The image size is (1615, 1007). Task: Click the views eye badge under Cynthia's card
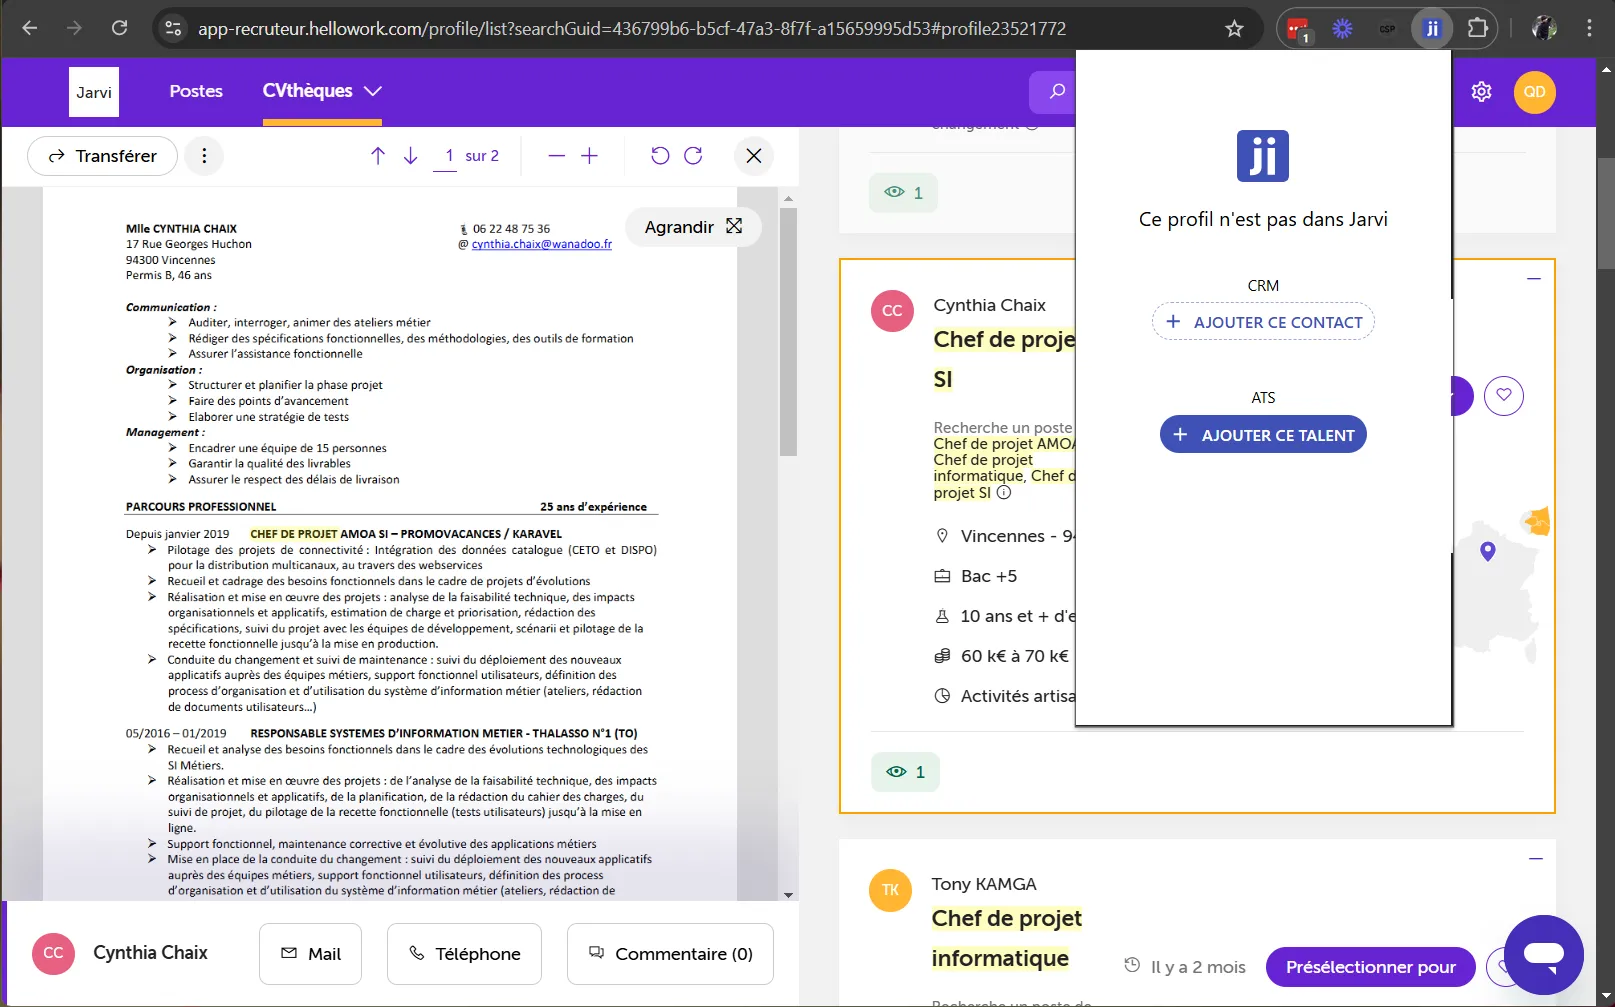click(905, 772)
